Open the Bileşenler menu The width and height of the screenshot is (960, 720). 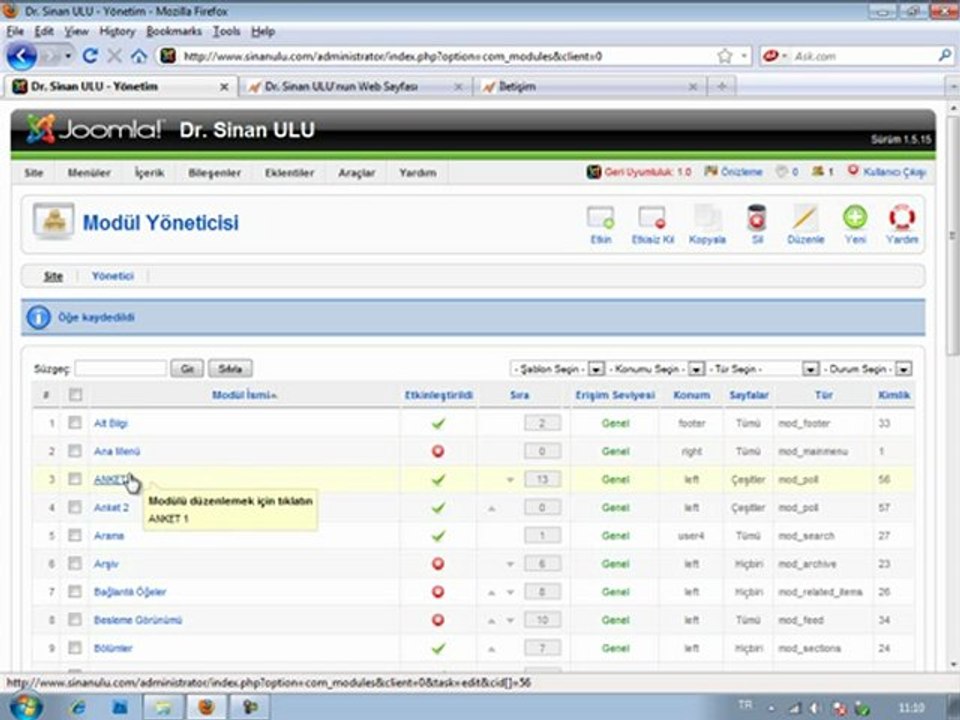[214, 173]
